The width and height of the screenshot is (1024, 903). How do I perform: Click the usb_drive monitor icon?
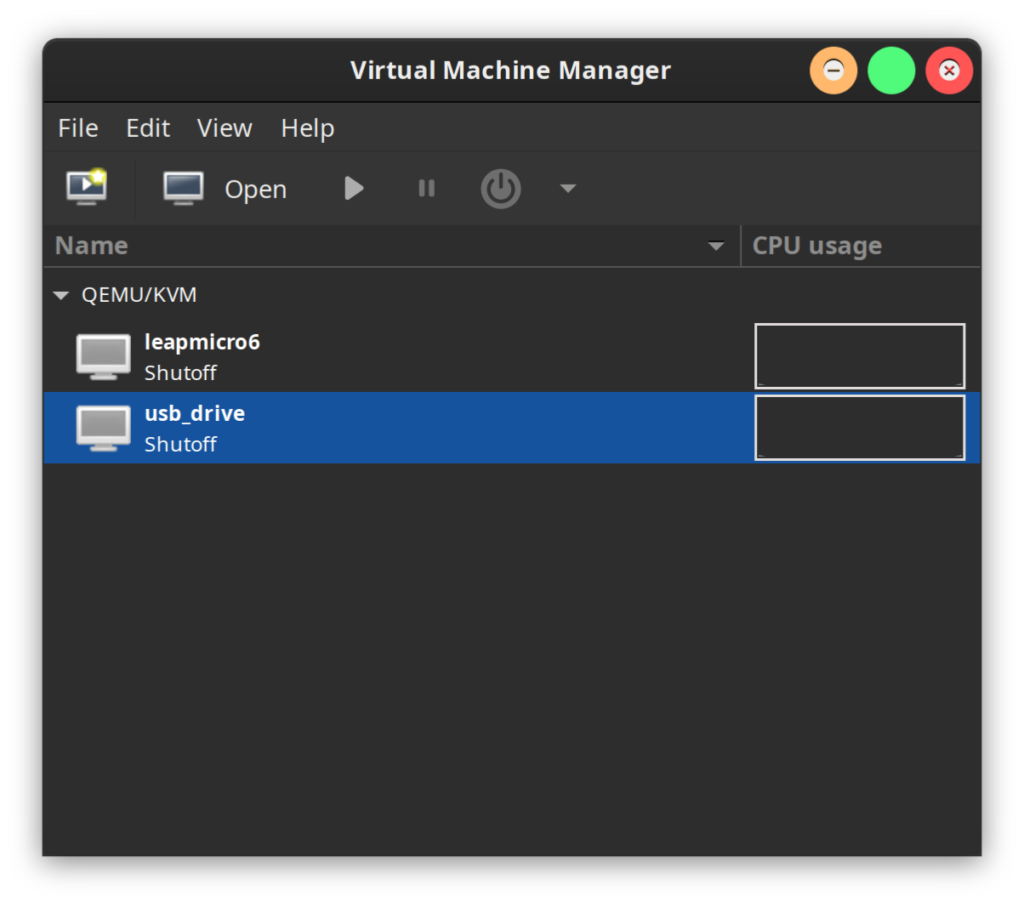(x=103, y=428)
